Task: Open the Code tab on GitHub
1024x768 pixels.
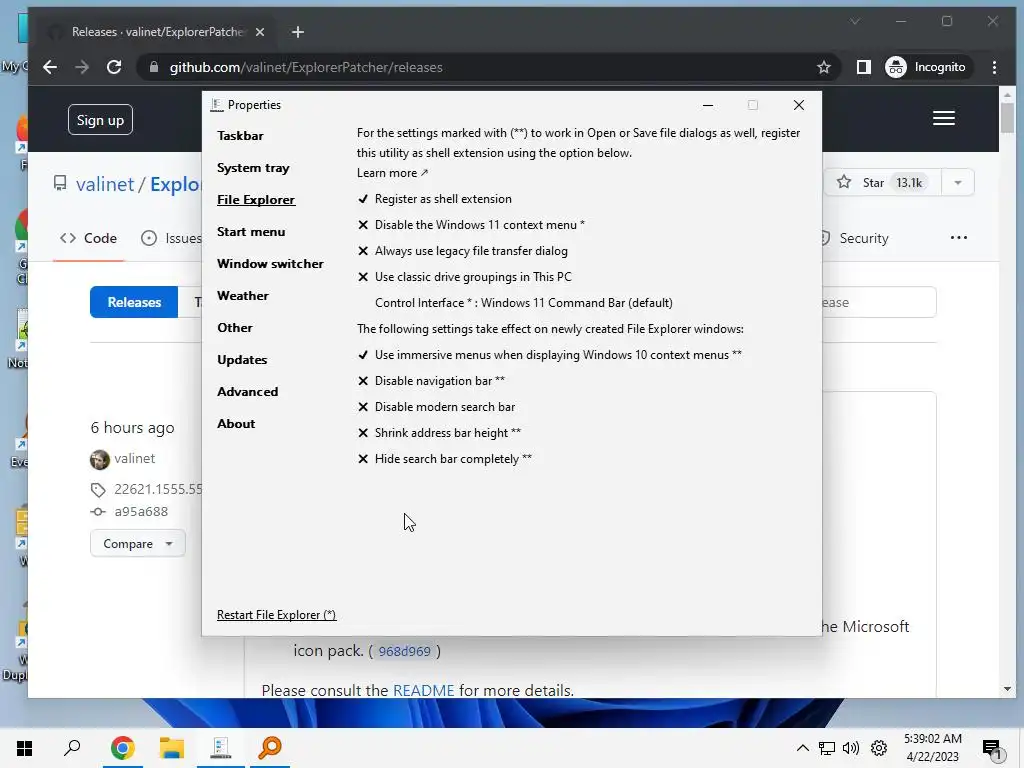Action: click(88, 238)
